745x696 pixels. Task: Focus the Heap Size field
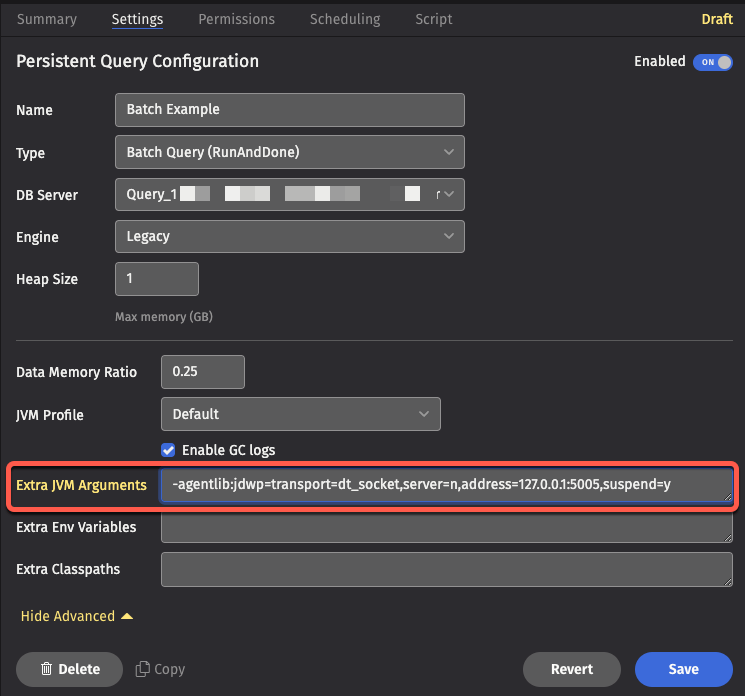tap(157, 279)
